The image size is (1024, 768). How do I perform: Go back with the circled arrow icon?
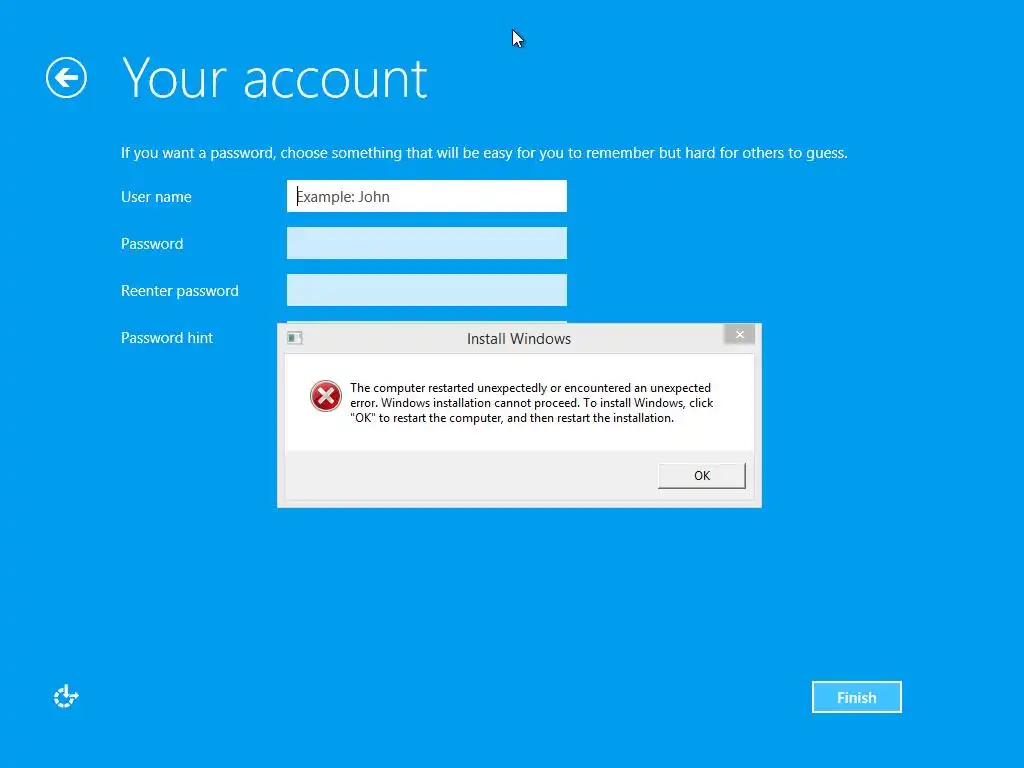pos(66,78)
